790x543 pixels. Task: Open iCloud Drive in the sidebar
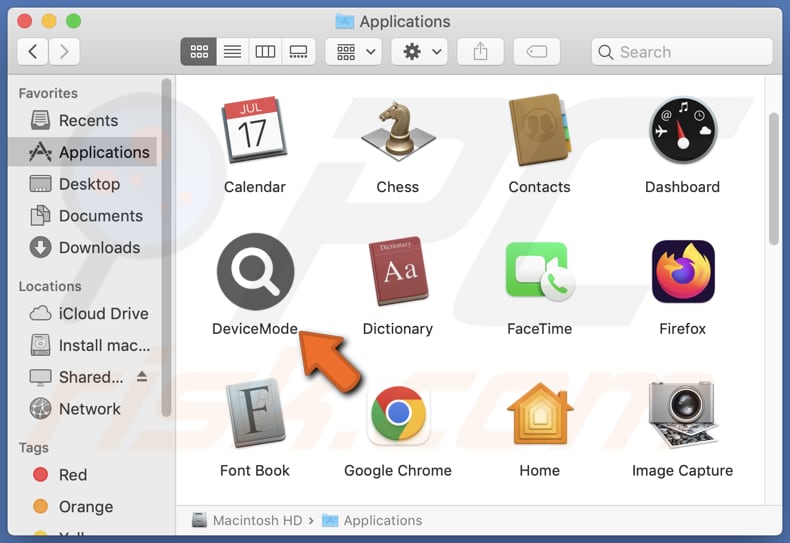coord(83,313)
